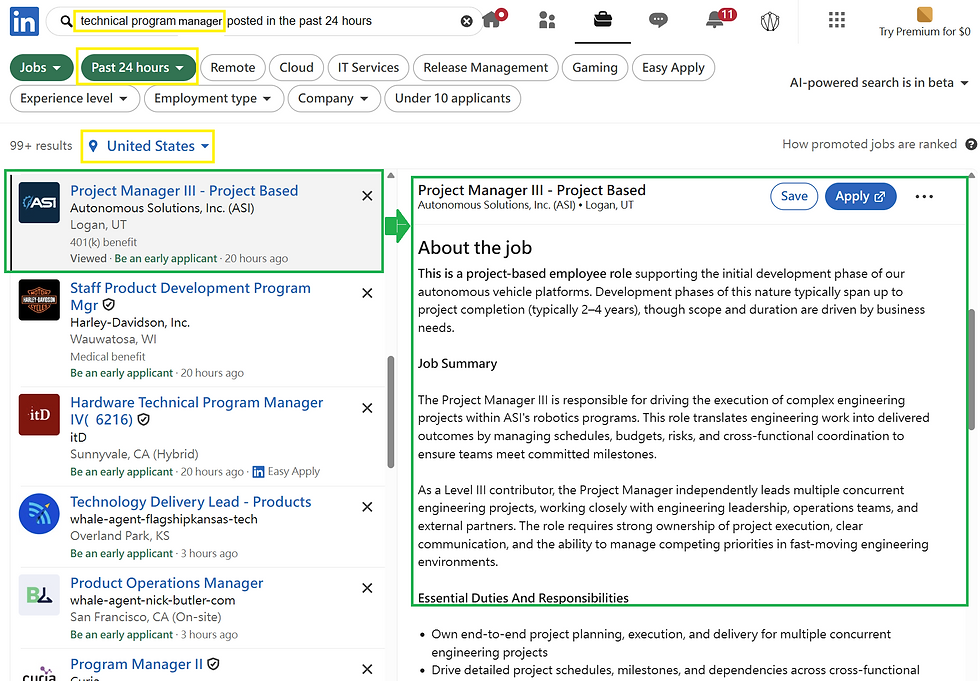Apply to Project Manager III job
The width and height of the screenshot is (980, 681).
[861, 196]
